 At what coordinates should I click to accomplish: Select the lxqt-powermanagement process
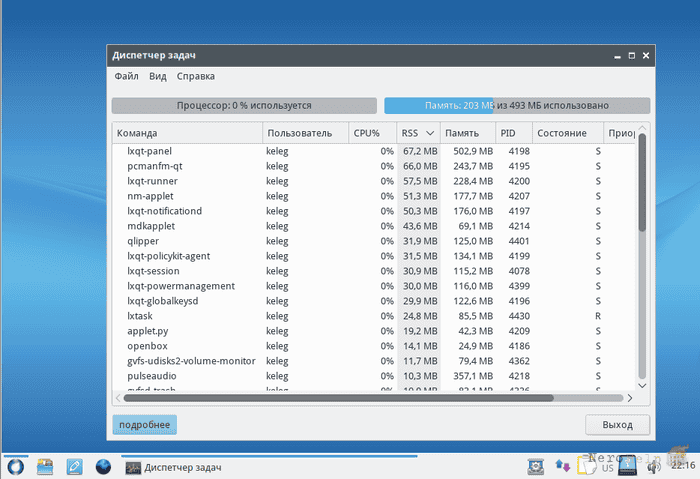(x=373, y=286)
